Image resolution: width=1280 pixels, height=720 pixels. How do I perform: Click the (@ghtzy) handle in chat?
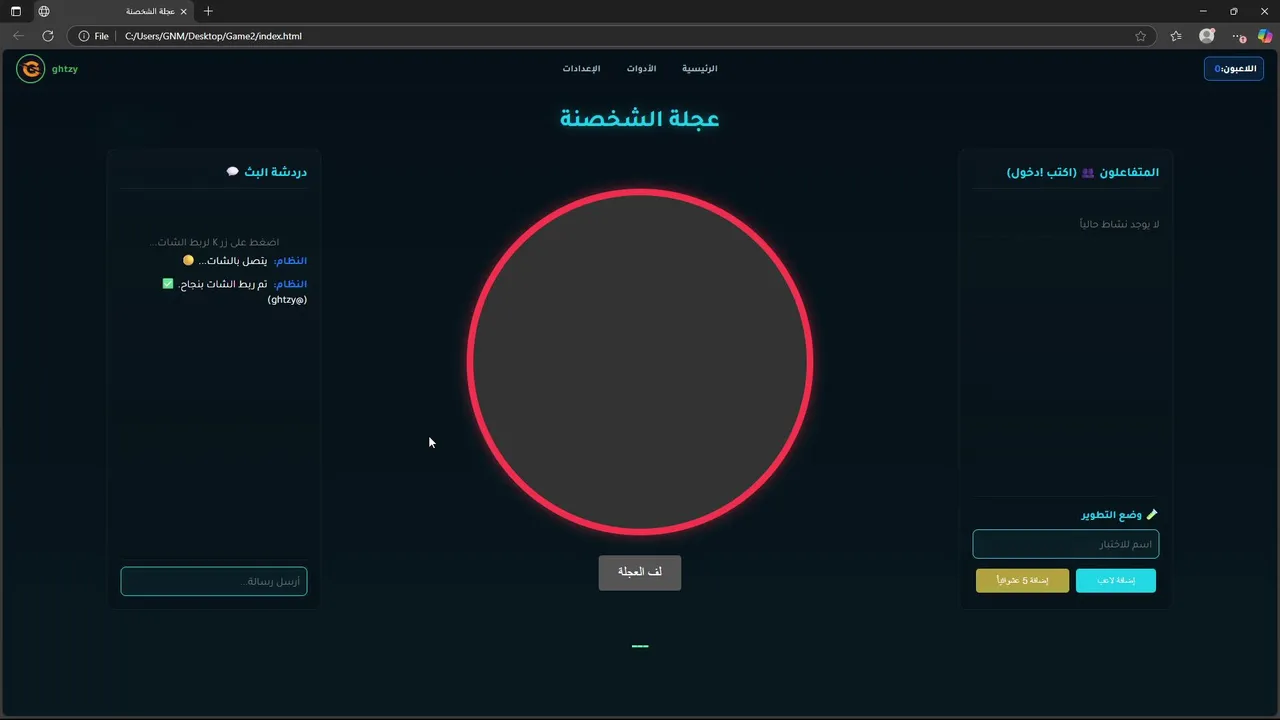[x=287, y=299]
